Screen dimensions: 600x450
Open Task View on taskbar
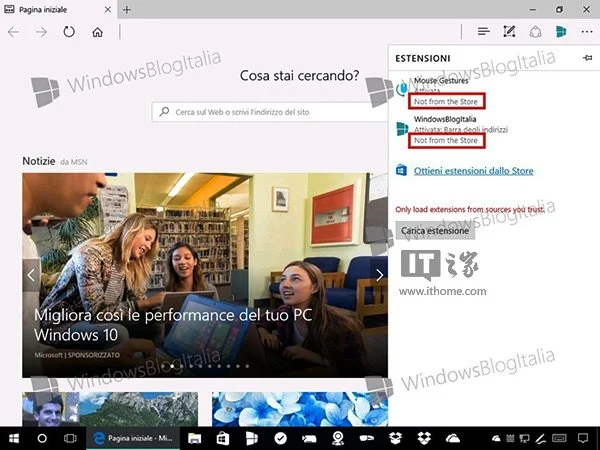pos(70,438)
